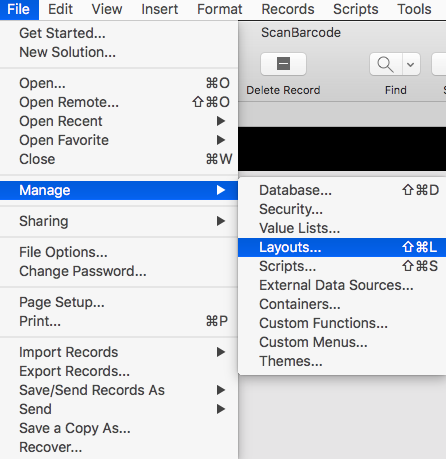Select File Options... menu item
This screenshot has width=446, height=459.
[x=119, y=252]
